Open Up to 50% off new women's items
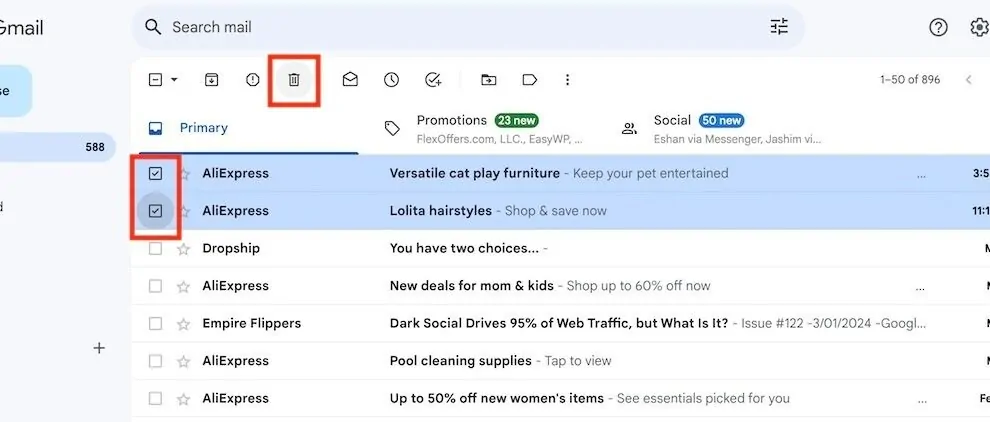Image resolution: width=990 pixels, height=422 pixels. [496, 399]
